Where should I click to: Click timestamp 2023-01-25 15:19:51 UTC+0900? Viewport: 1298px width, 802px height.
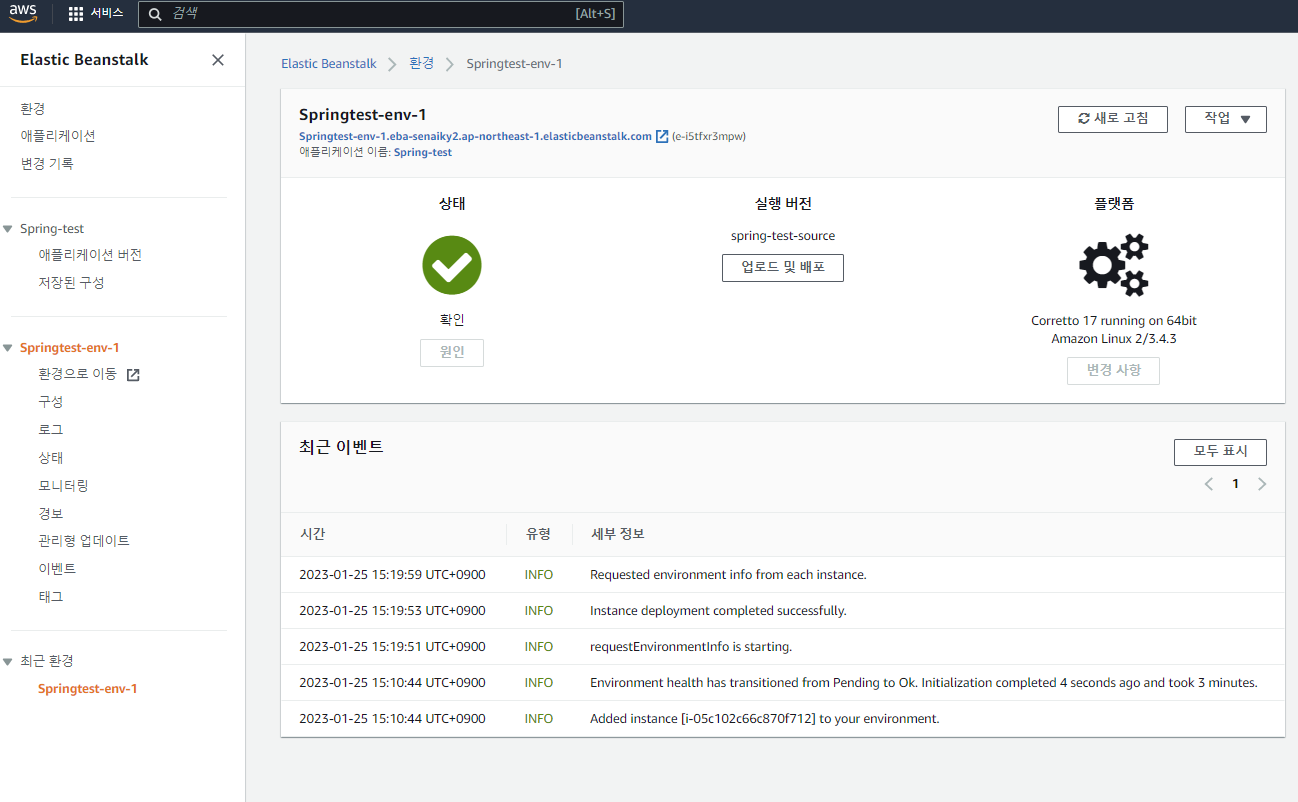pyautogui.click(x=392, y=647)
